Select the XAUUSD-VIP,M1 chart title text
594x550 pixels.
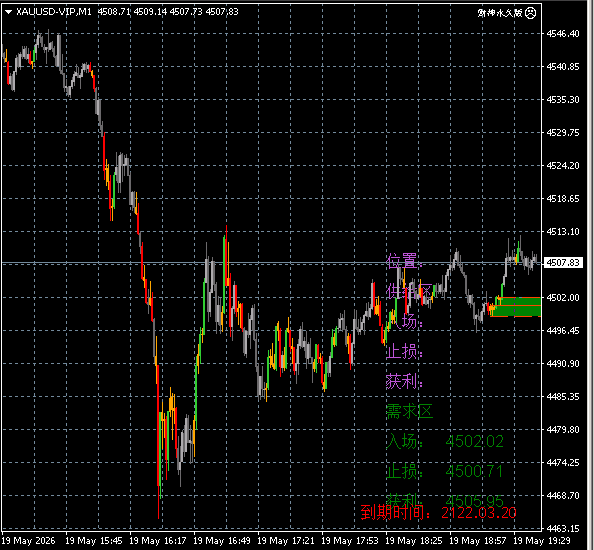54,12
